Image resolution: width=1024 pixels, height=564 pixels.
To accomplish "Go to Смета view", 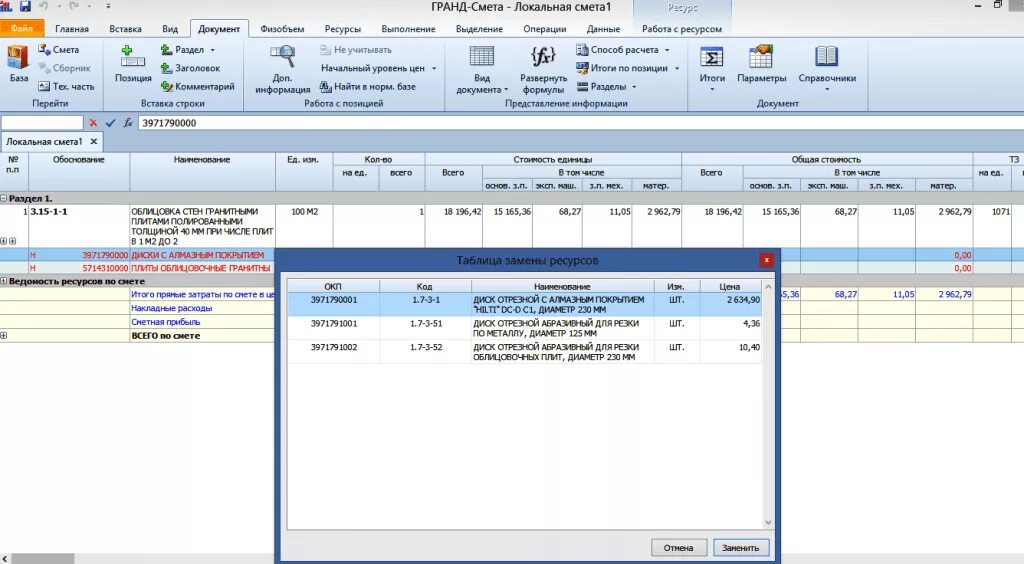I will [x=58, y=50].
